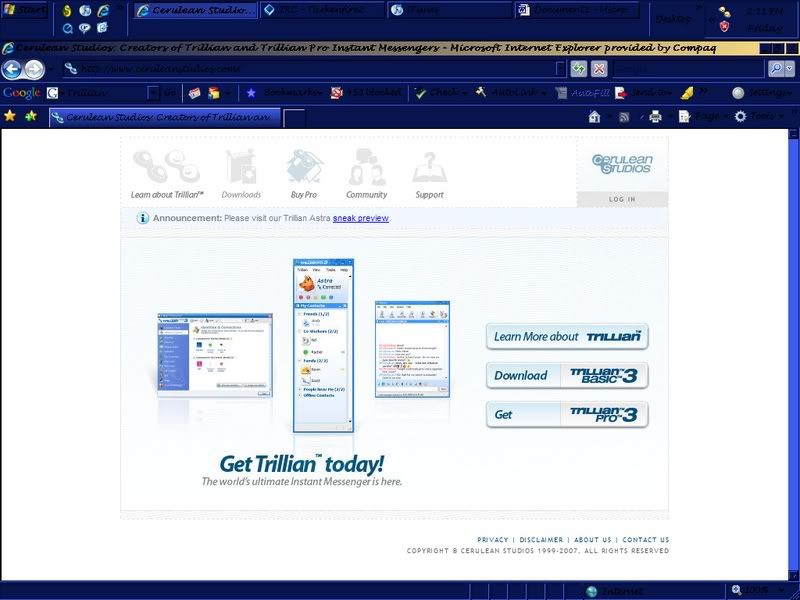800x600 pixels.
Task: Open Google toolbar Settings
Action: click(762, 93)
